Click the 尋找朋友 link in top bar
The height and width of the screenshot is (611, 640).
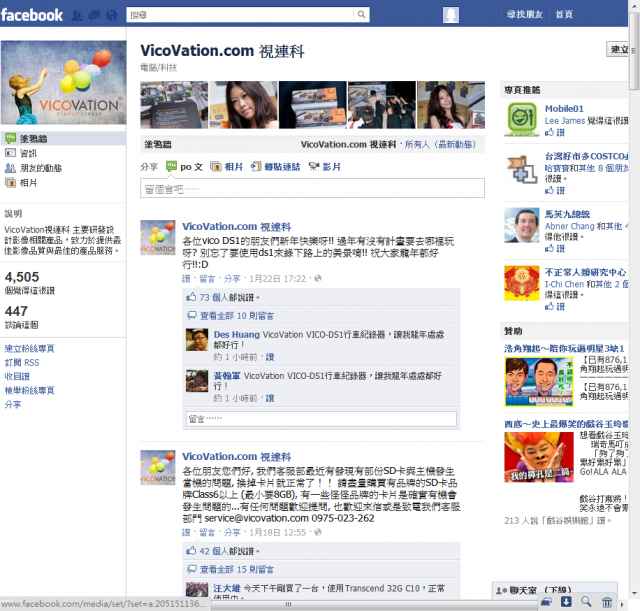[525, 15]
